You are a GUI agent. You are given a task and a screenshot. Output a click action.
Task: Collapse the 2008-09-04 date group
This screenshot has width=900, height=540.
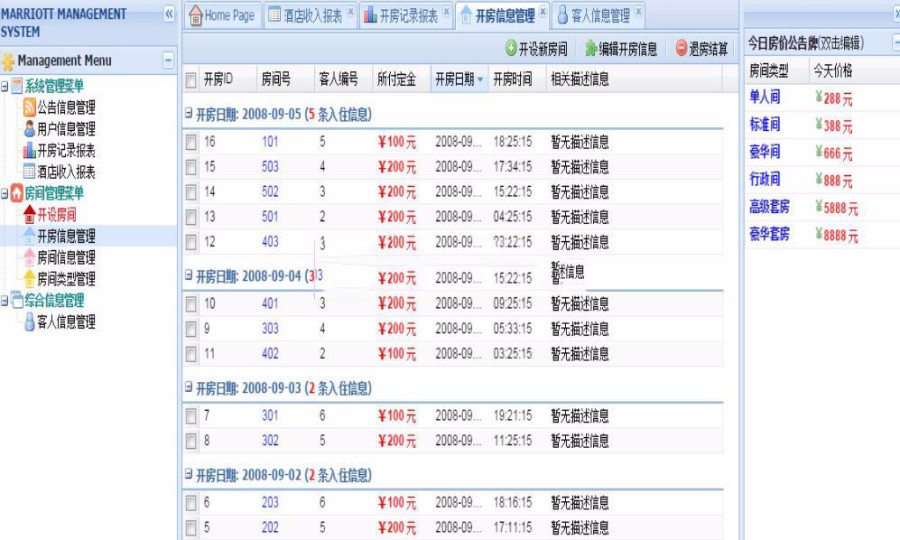pyautogui.click(x=188, y=275)
